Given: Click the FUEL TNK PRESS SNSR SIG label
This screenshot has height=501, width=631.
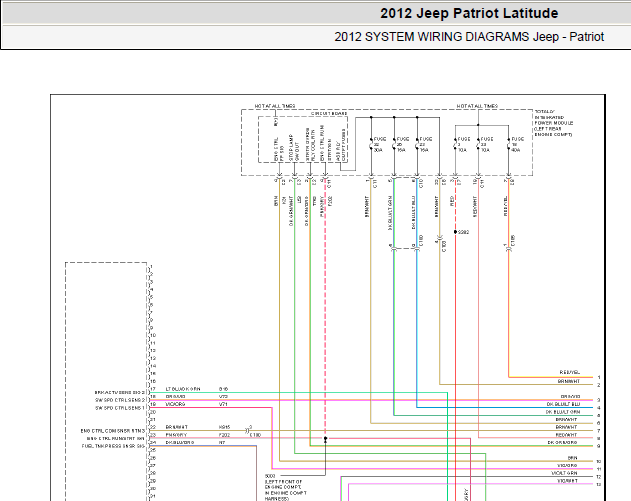Looking at the screenshot, I should point(113,446).
